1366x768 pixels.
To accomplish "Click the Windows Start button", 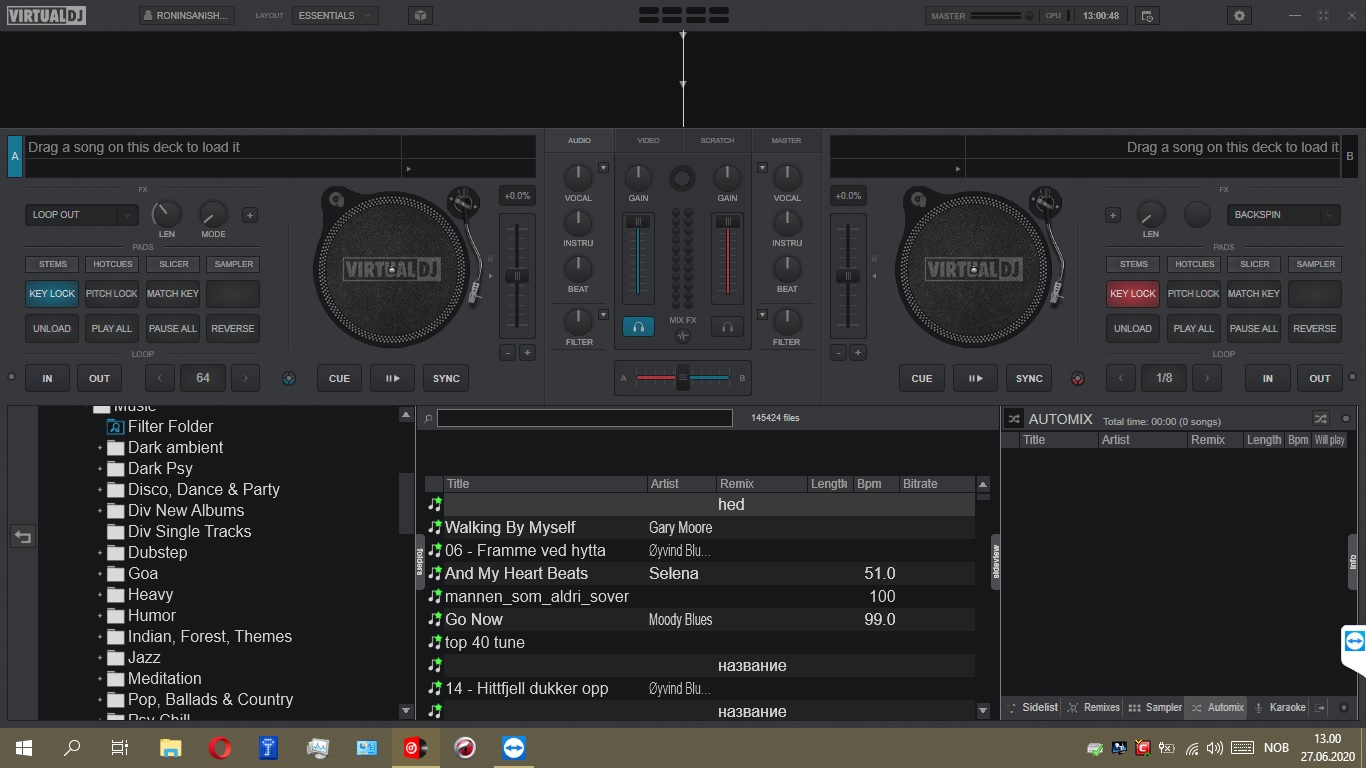I will click(x=23, y=747).
